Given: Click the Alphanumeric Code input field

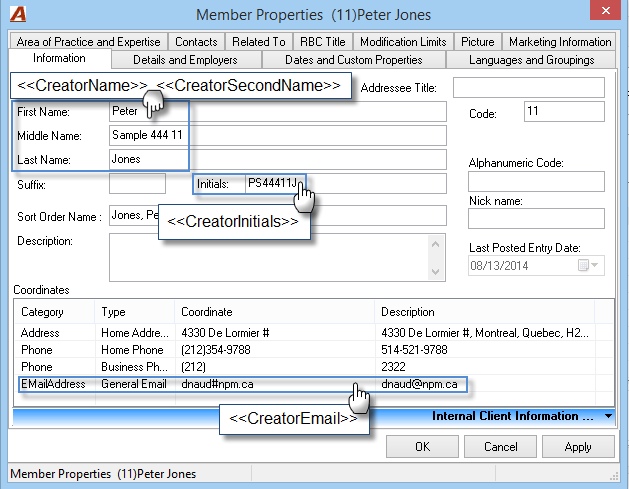Looking at the screenshot, I should pos(536,182).
